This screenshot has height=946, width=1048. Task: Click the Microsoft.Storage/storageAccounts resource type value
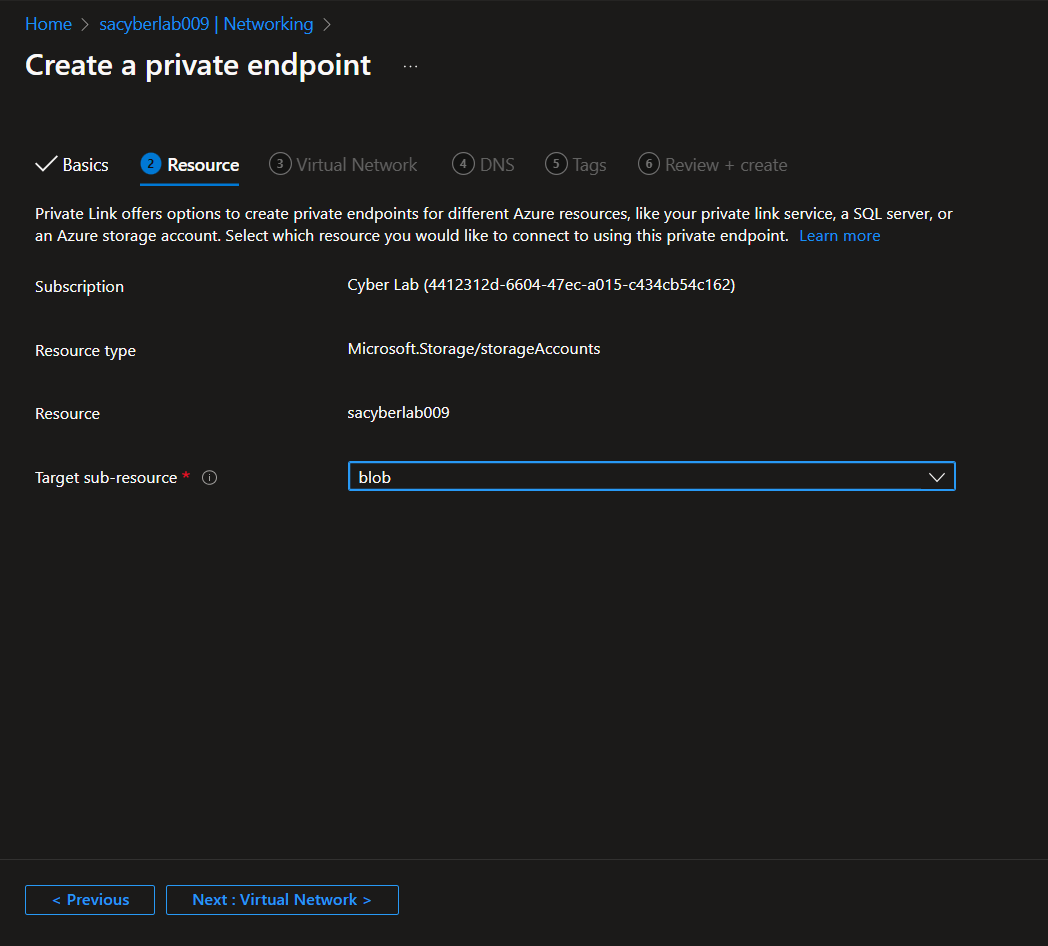[474, 349]
